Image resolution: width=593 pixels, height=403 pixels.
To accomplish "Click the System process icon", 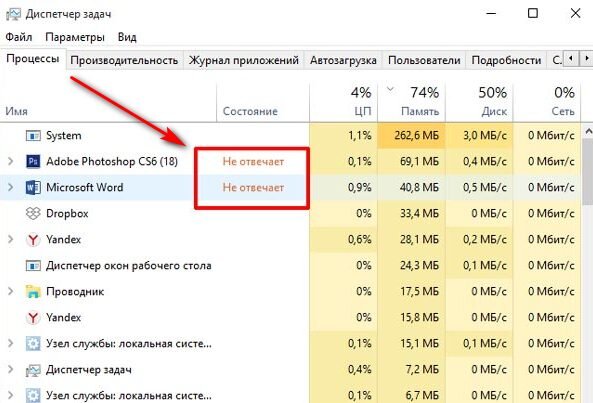I will pos(33,135).
